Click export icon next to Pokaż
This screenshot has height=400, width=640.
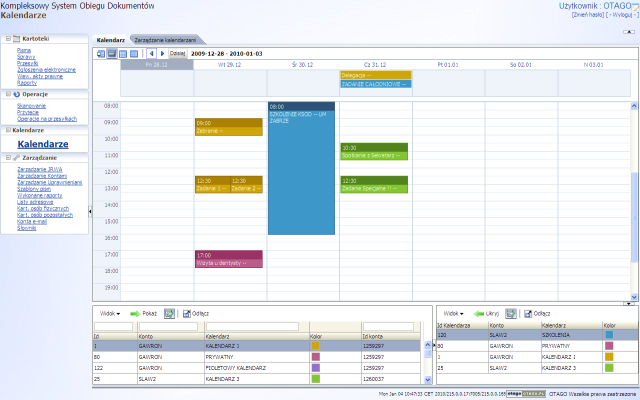[x=169, y=313]
